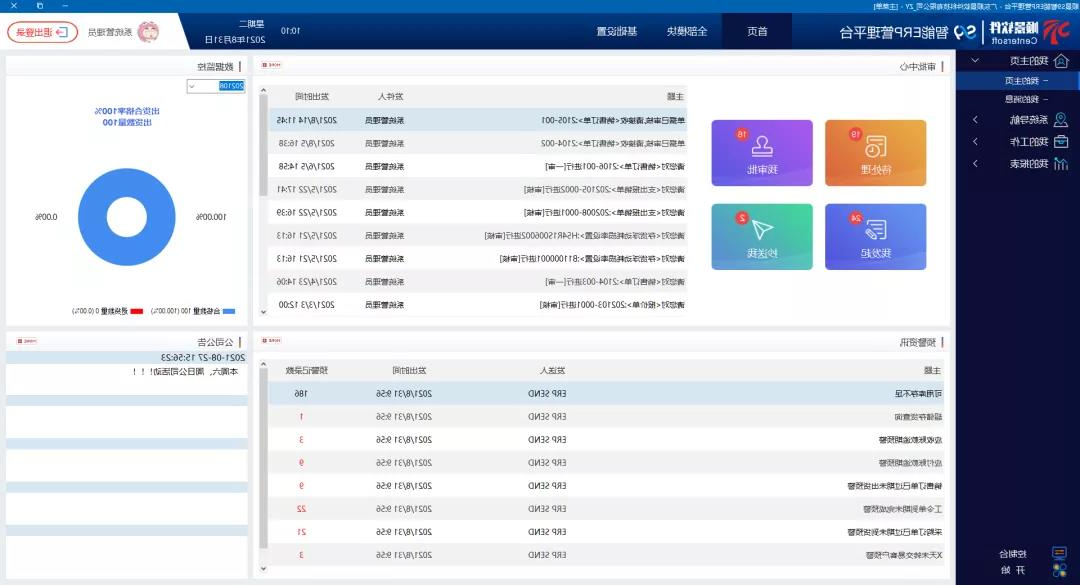Switch to the 全部模块 tab
The image size is (1080, 585).
click(687, 31)
